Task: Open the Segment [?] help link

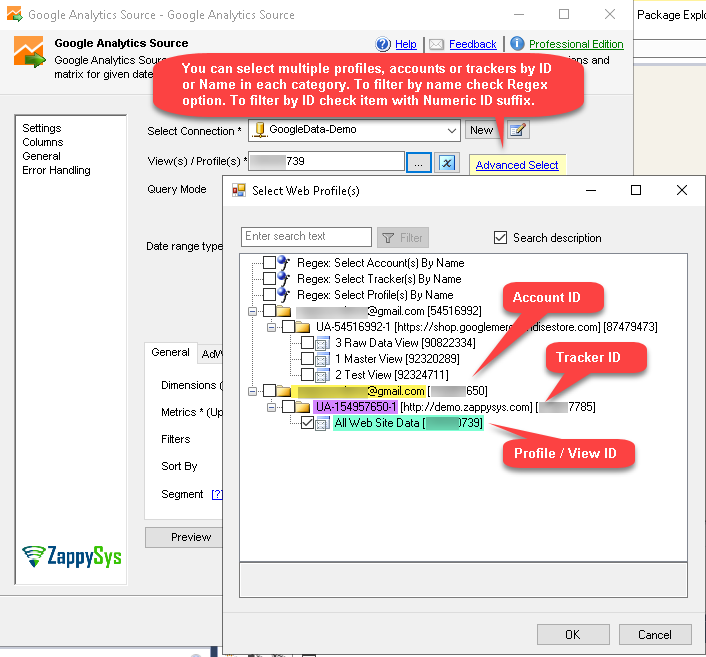Action: point(217,494)
